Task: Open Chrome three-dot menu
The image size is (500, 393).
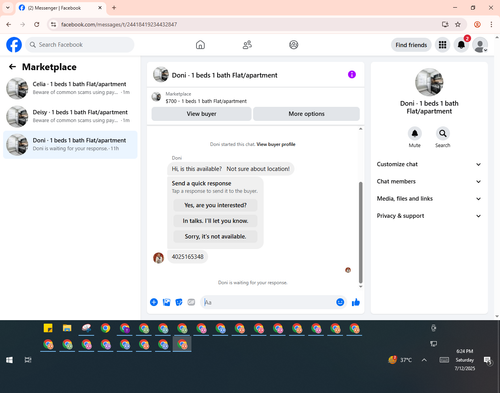Action: 491,24
